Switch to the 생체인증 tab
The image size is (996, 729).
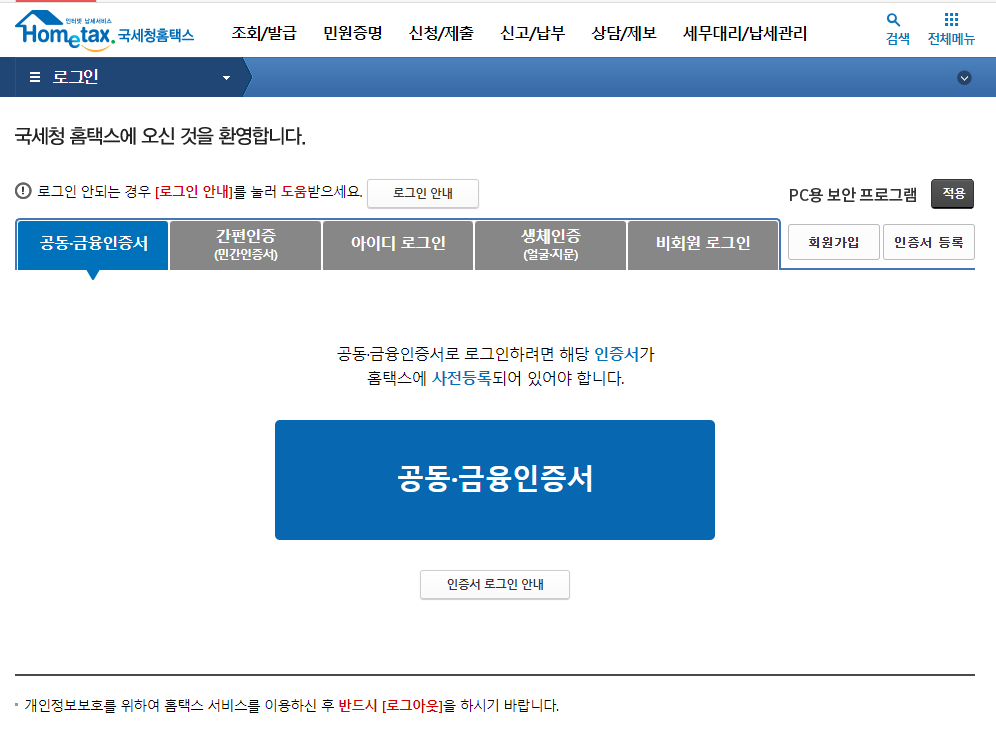[x=549, y=244]
